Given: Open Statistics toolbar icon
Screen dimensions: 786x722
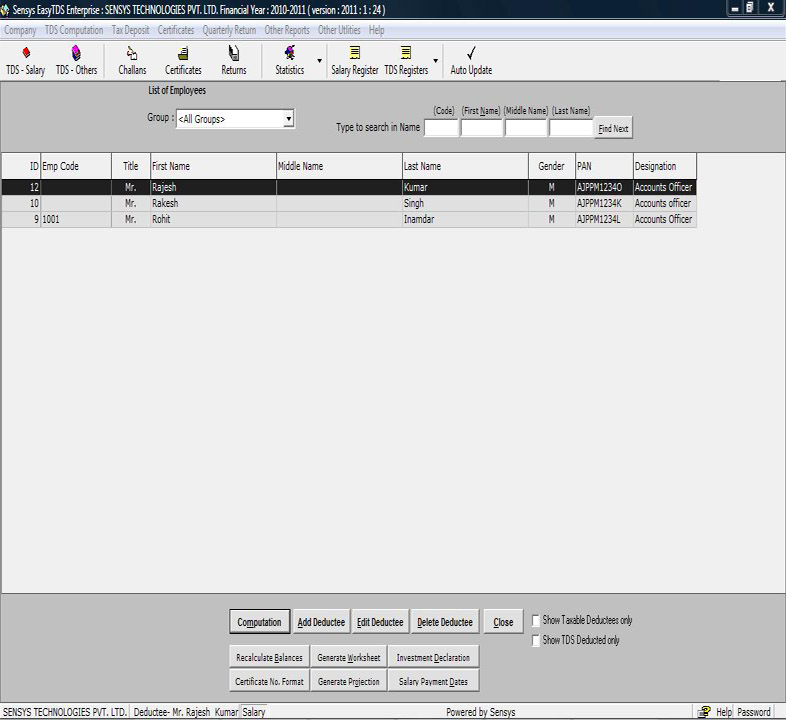Looking at the screenshot, I should click(290, 61).
